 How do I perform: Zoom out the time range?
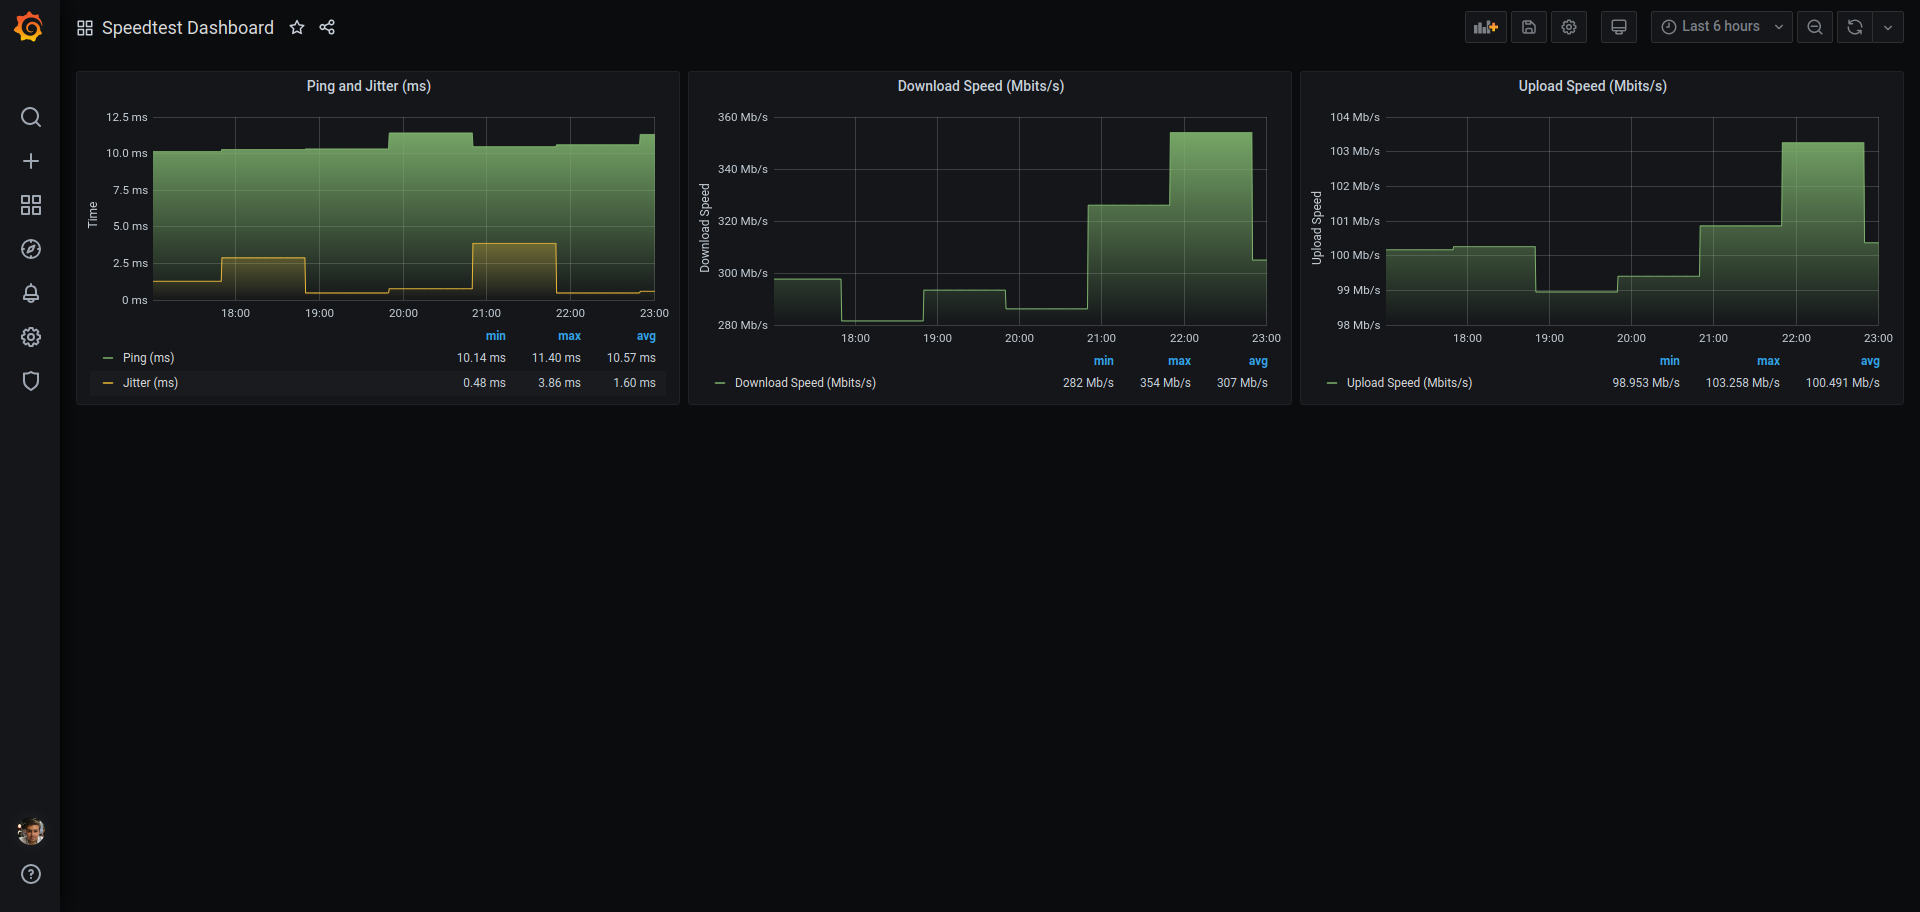click(1815, 27)
